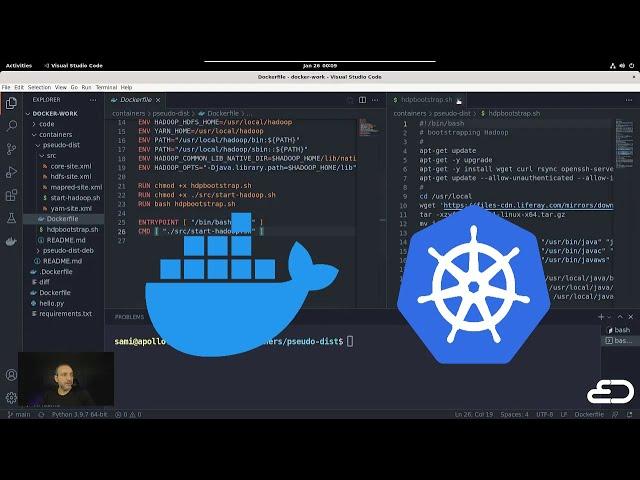The height and width of the screenshot is (480, 640).
Task: Open the Selection menu
Action: tap(39, 87)
